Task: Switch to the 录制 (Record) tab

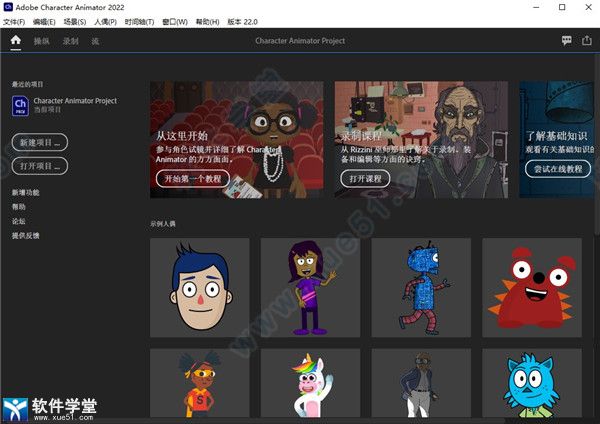Action: (71, 41)
